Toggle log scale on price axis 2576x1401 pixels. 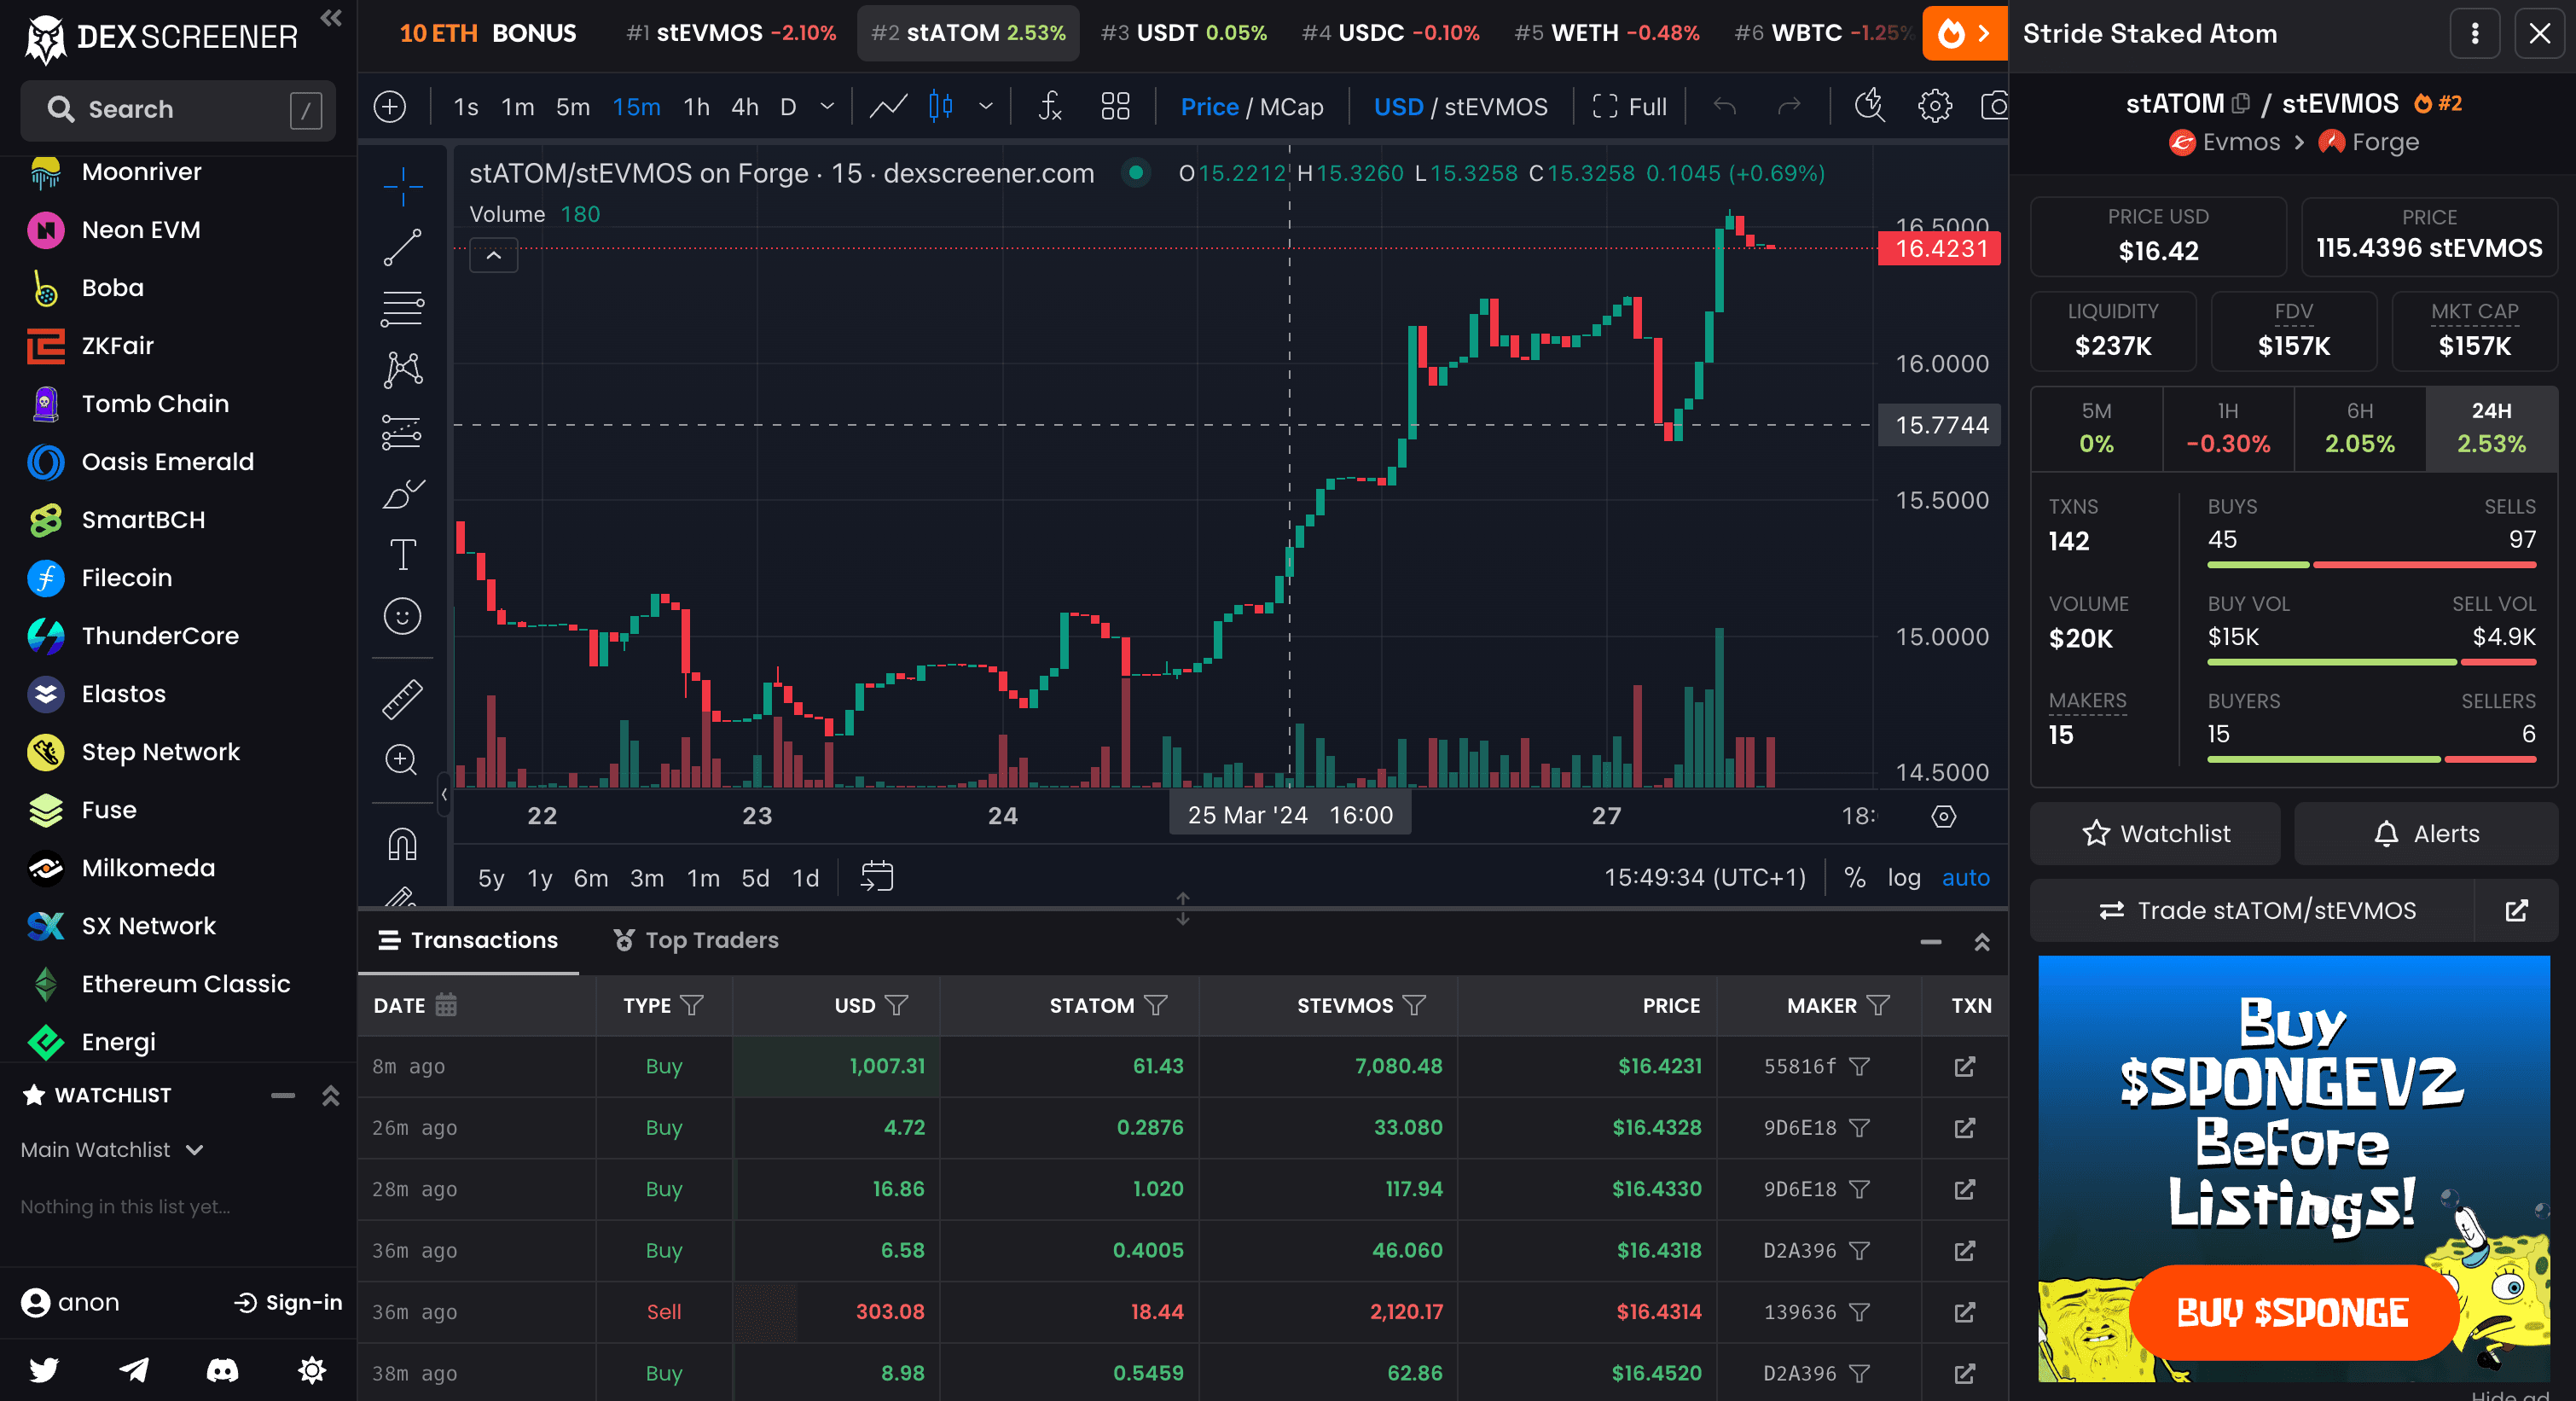(x=1904, y=878)
